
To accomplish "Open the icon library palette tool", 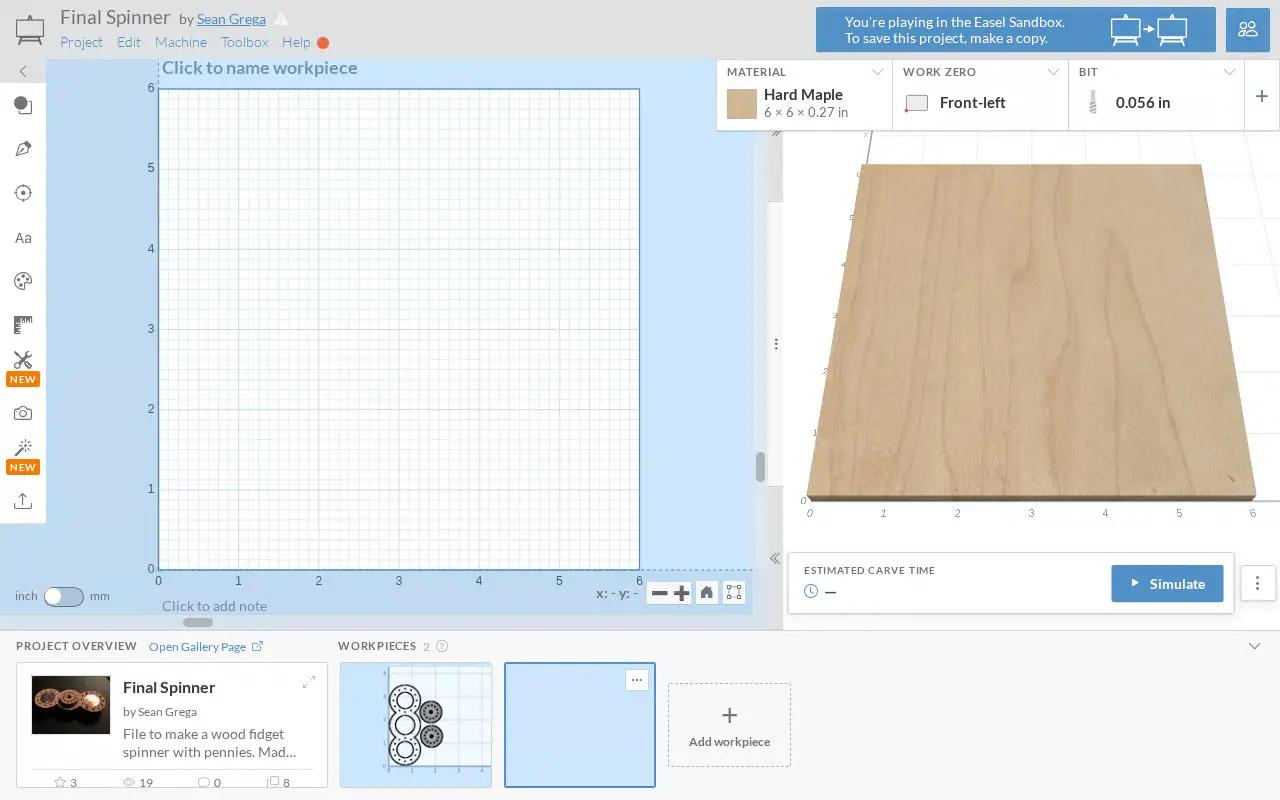I will tap(23, 281).
